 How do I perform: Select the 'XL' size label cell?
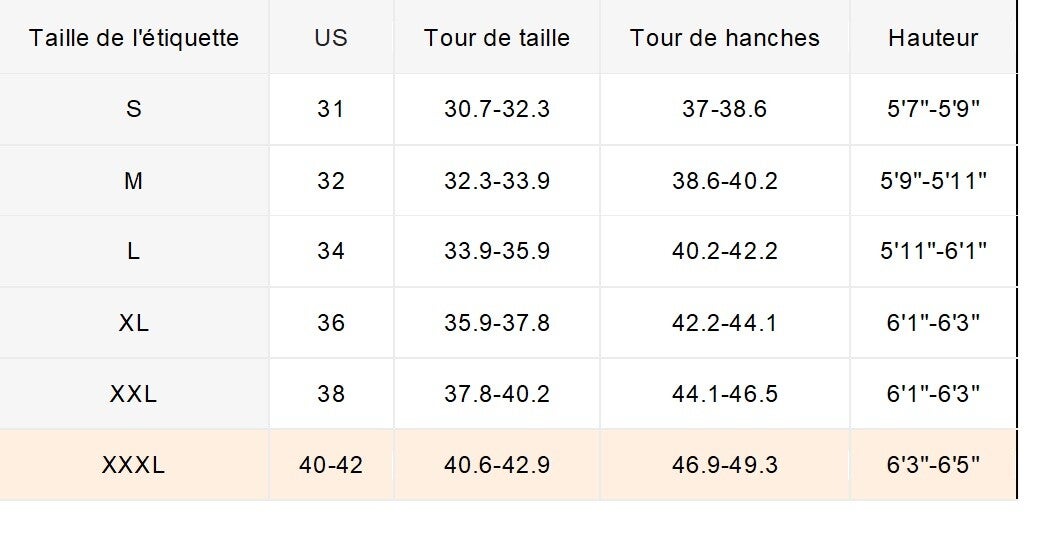[134, 323]
